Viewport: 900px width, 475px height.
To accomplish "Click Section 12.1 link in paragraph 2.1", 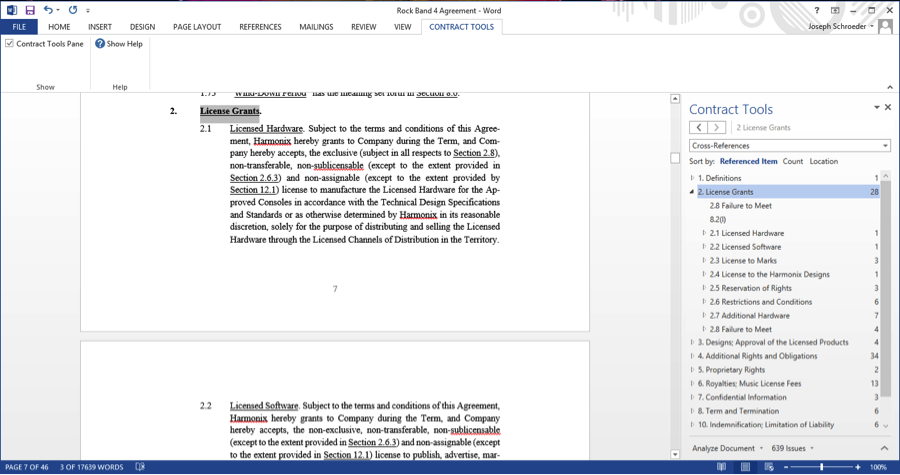I will [x=253, y=190].
